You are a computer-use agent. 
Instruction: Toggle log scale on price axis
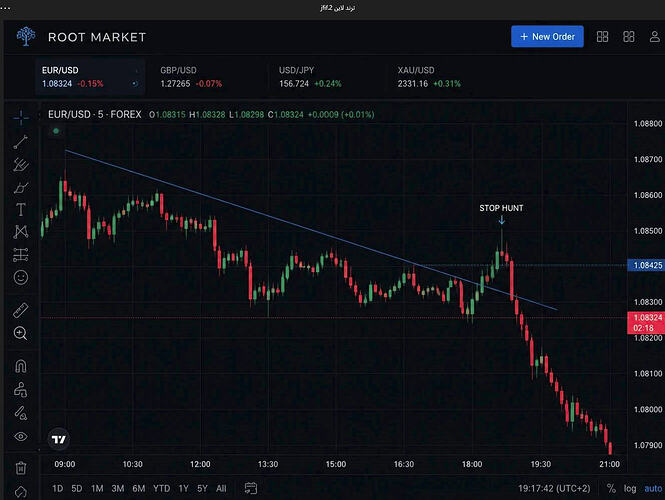pyautogui.click(x=630, y=489)
